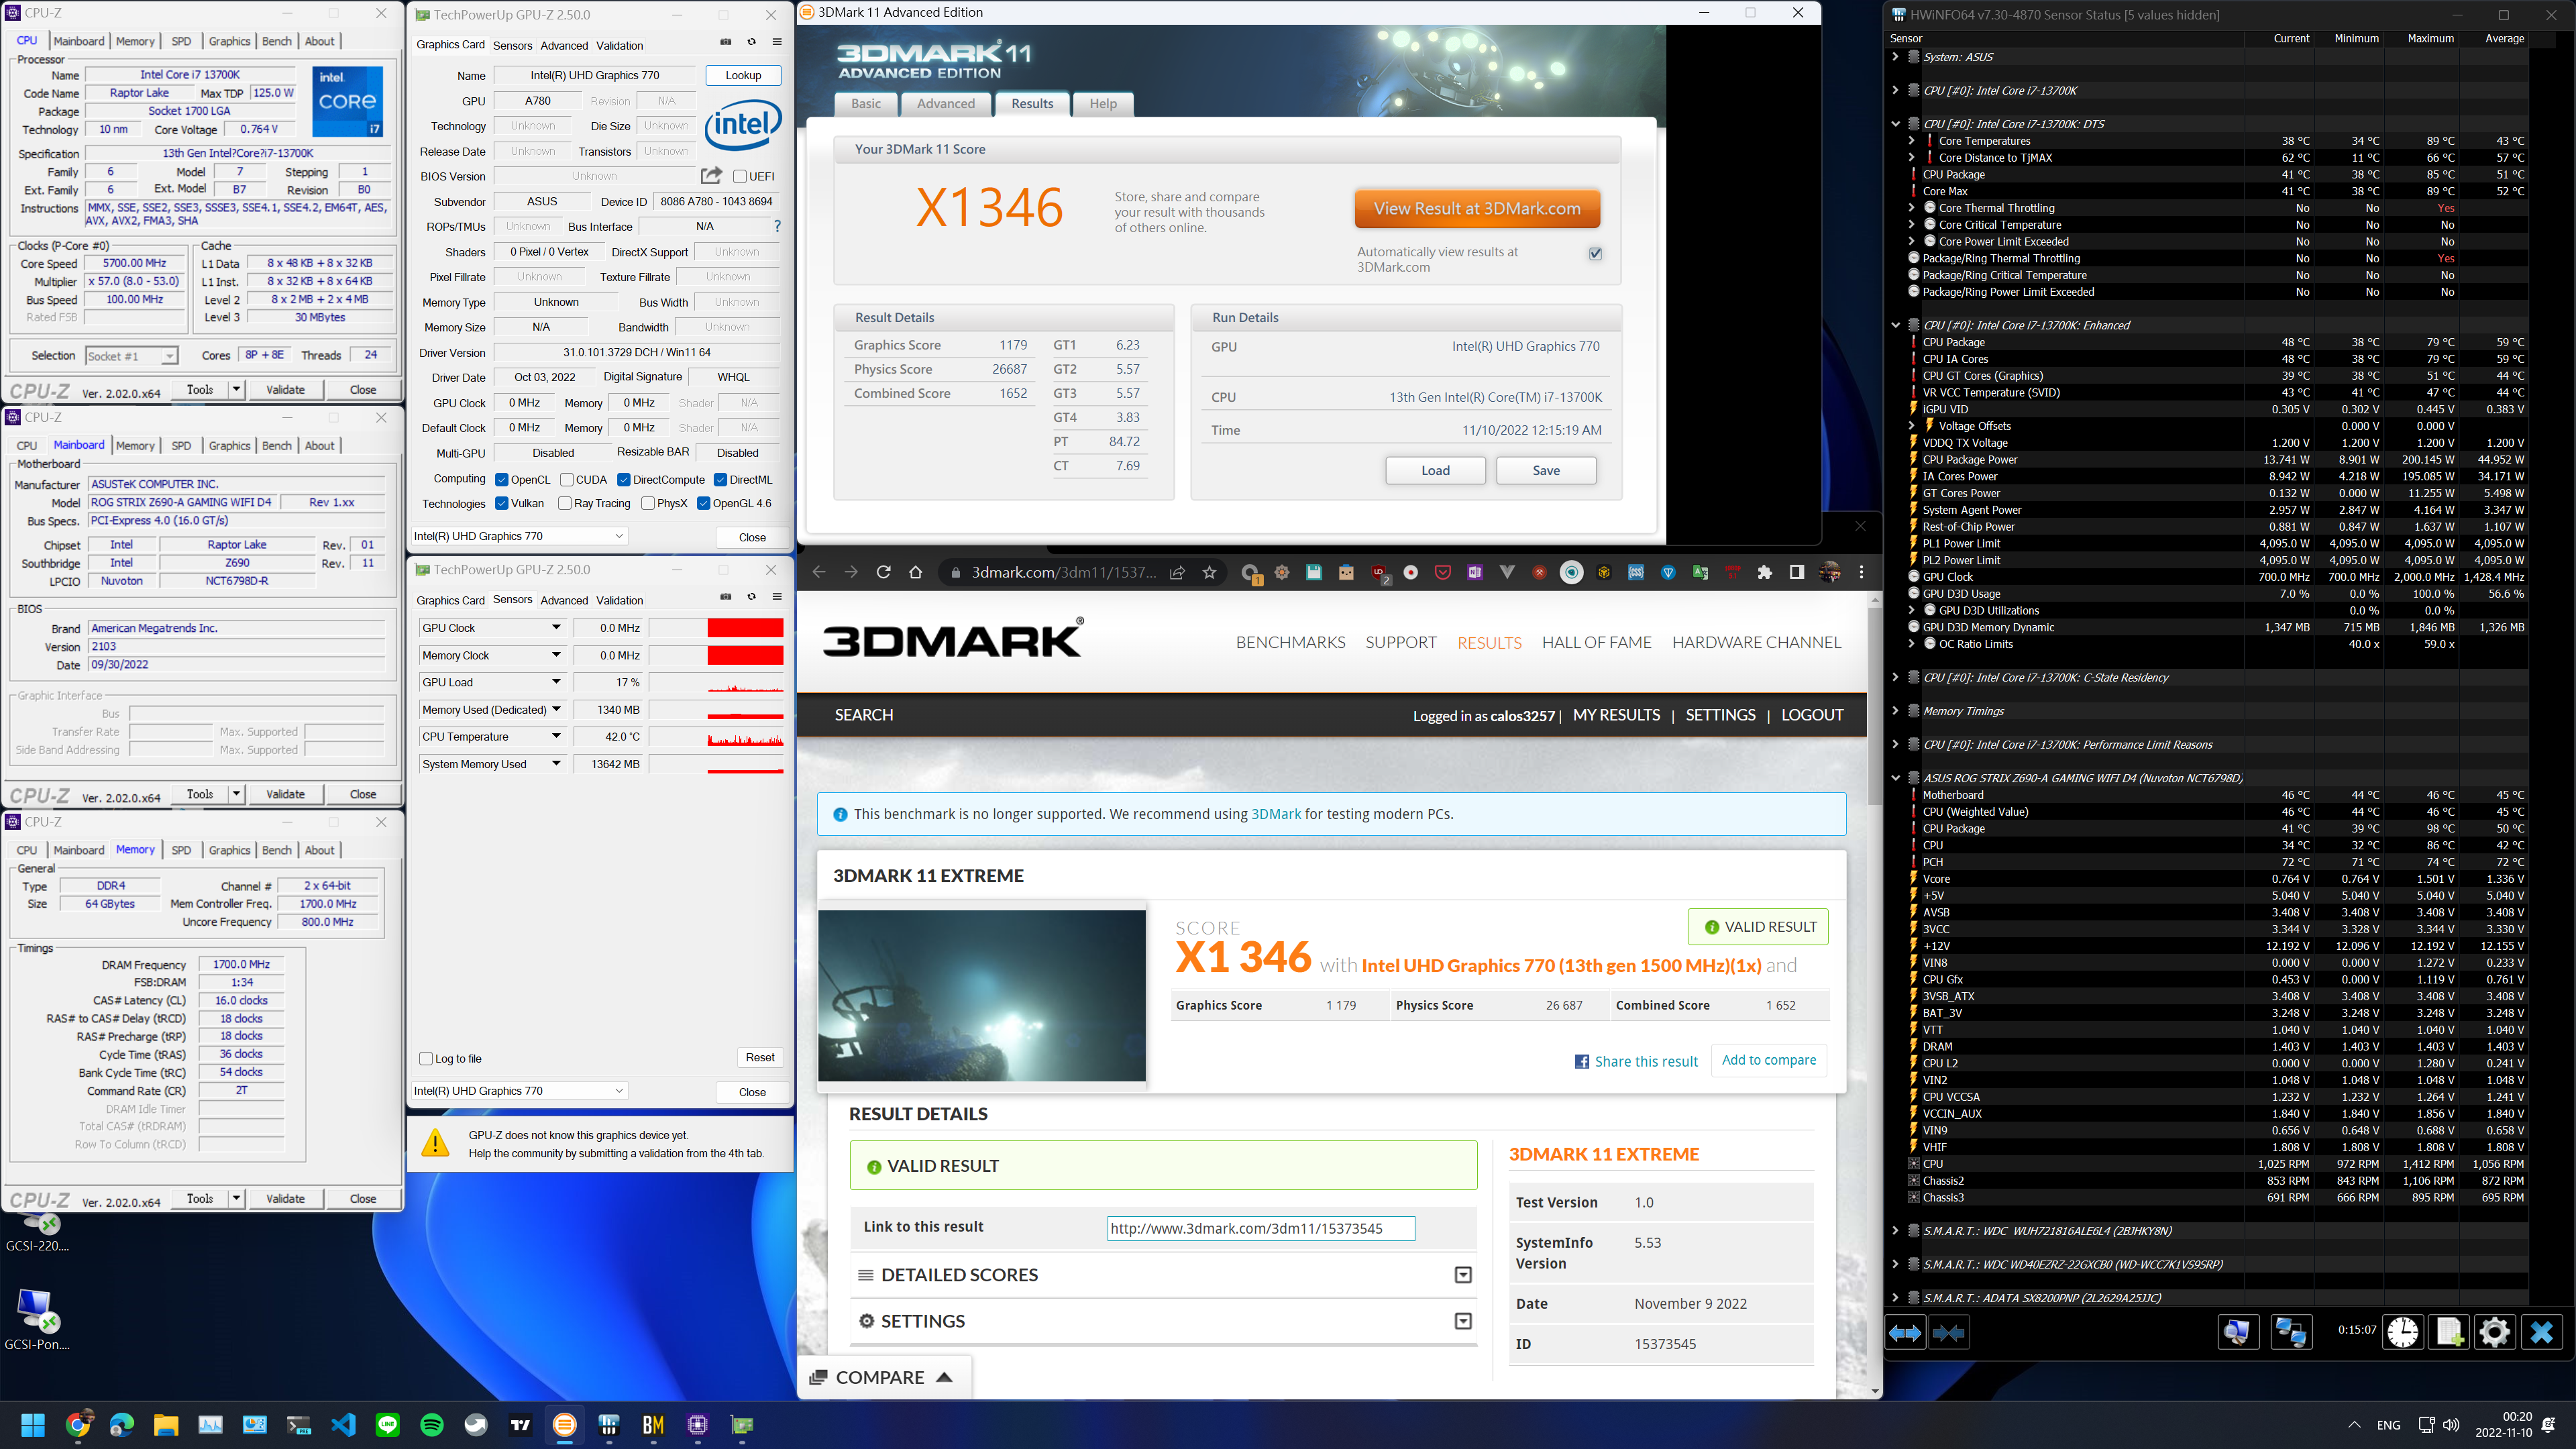The image size is (2576, 1449).
Task: Toggle the DirectCompute checkbox
Action: 624,480
